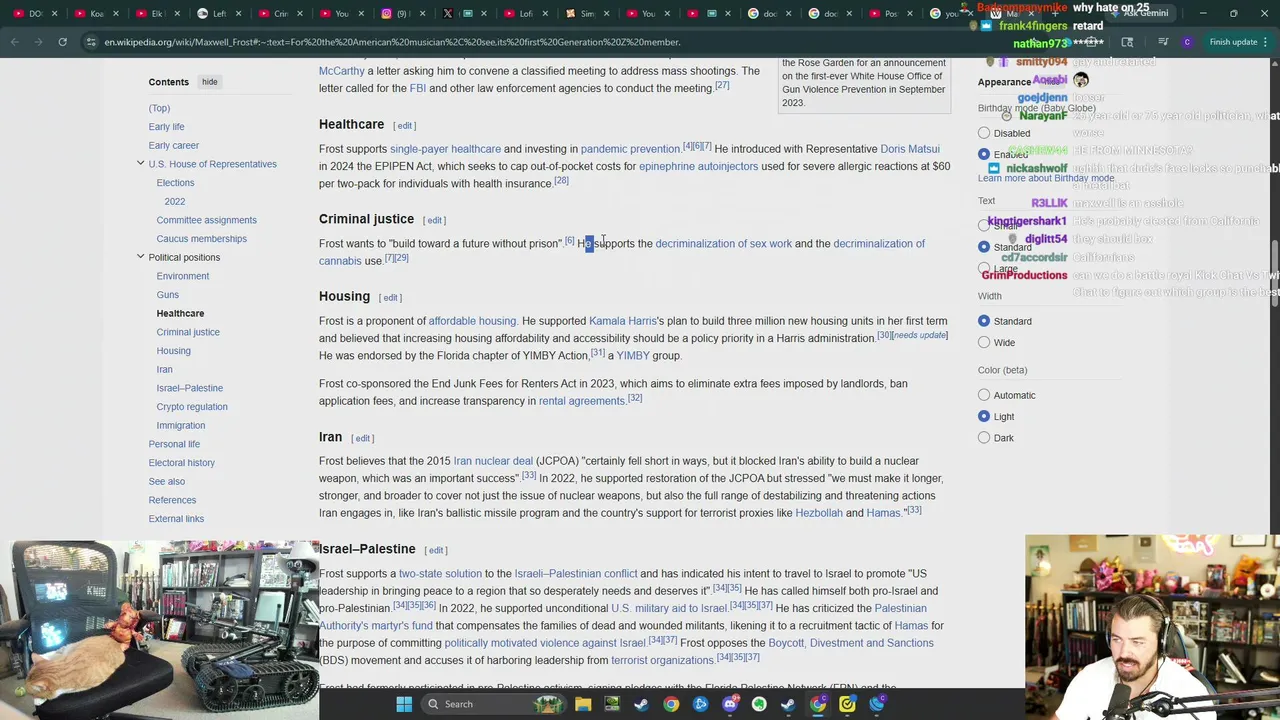
Task: Select Dark color mode
Action: tap(984, 438)
